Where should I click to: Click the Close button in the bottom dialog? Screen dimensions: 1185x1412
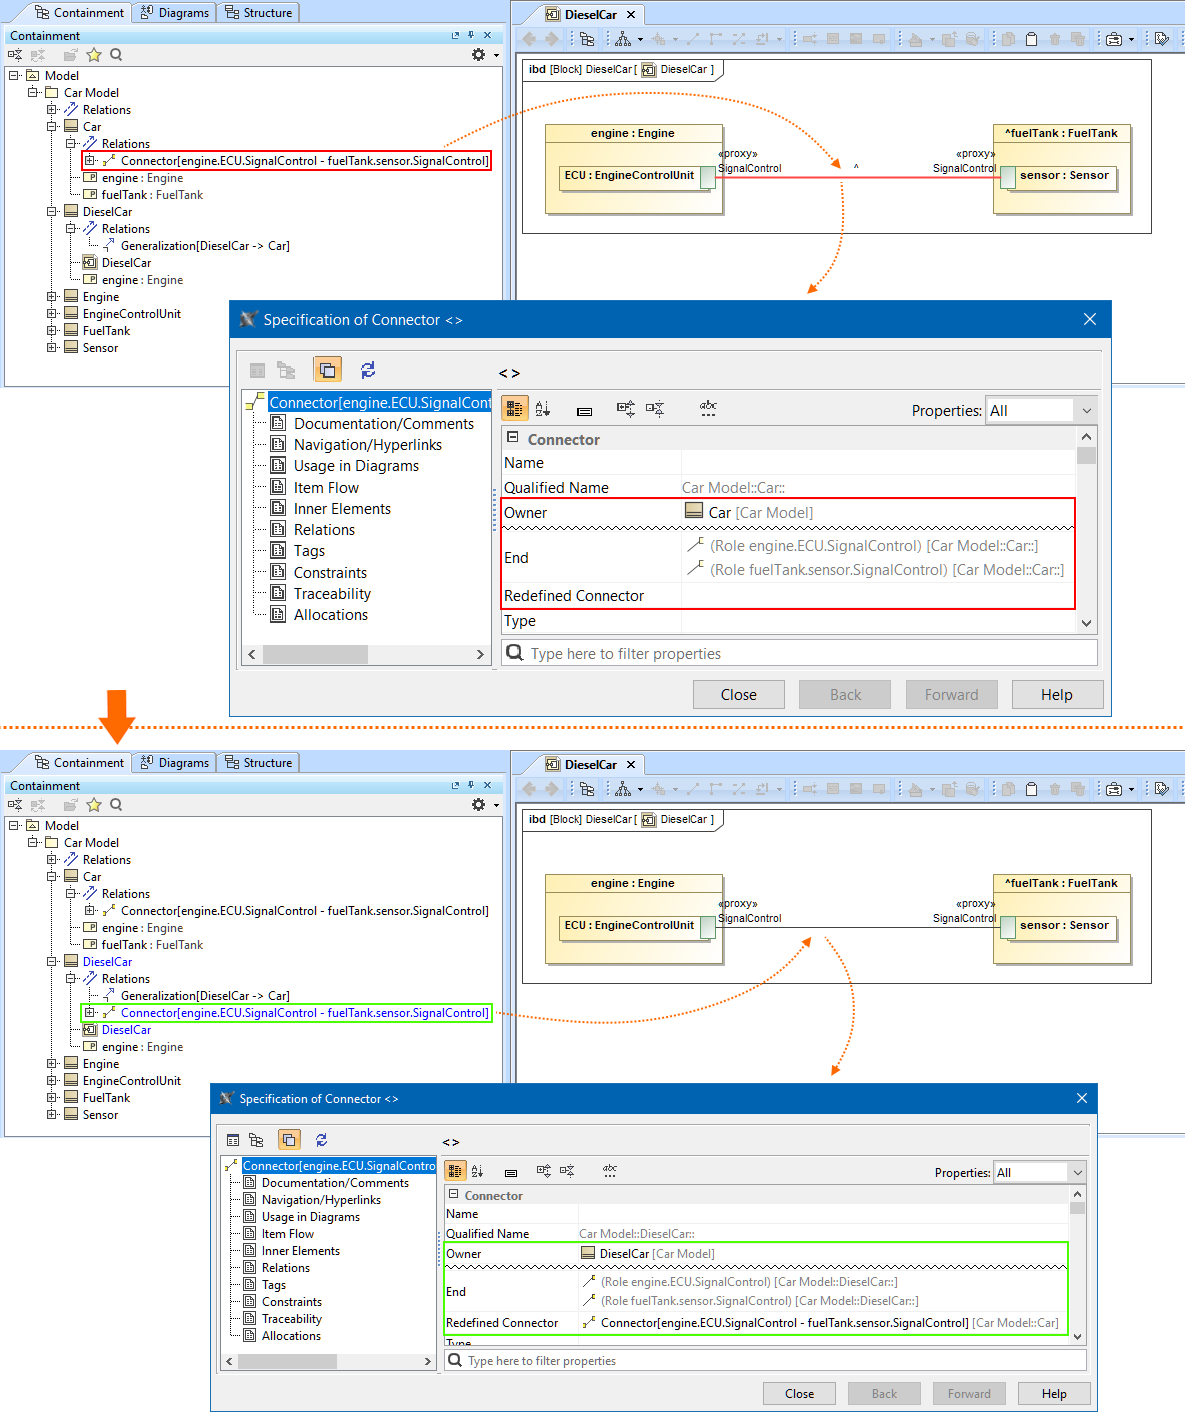(799, 1394)
